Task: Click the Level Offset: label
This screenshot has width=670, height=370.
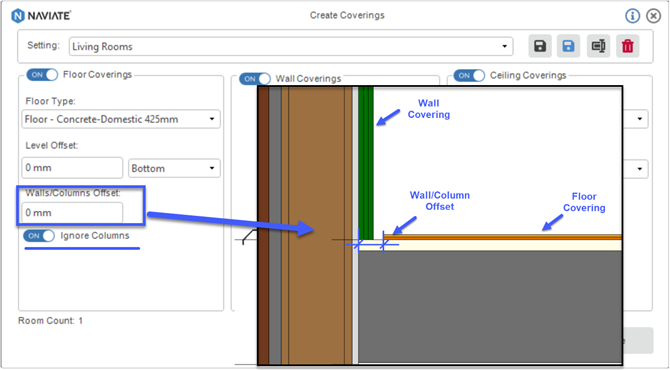Action: pos(52,146)
